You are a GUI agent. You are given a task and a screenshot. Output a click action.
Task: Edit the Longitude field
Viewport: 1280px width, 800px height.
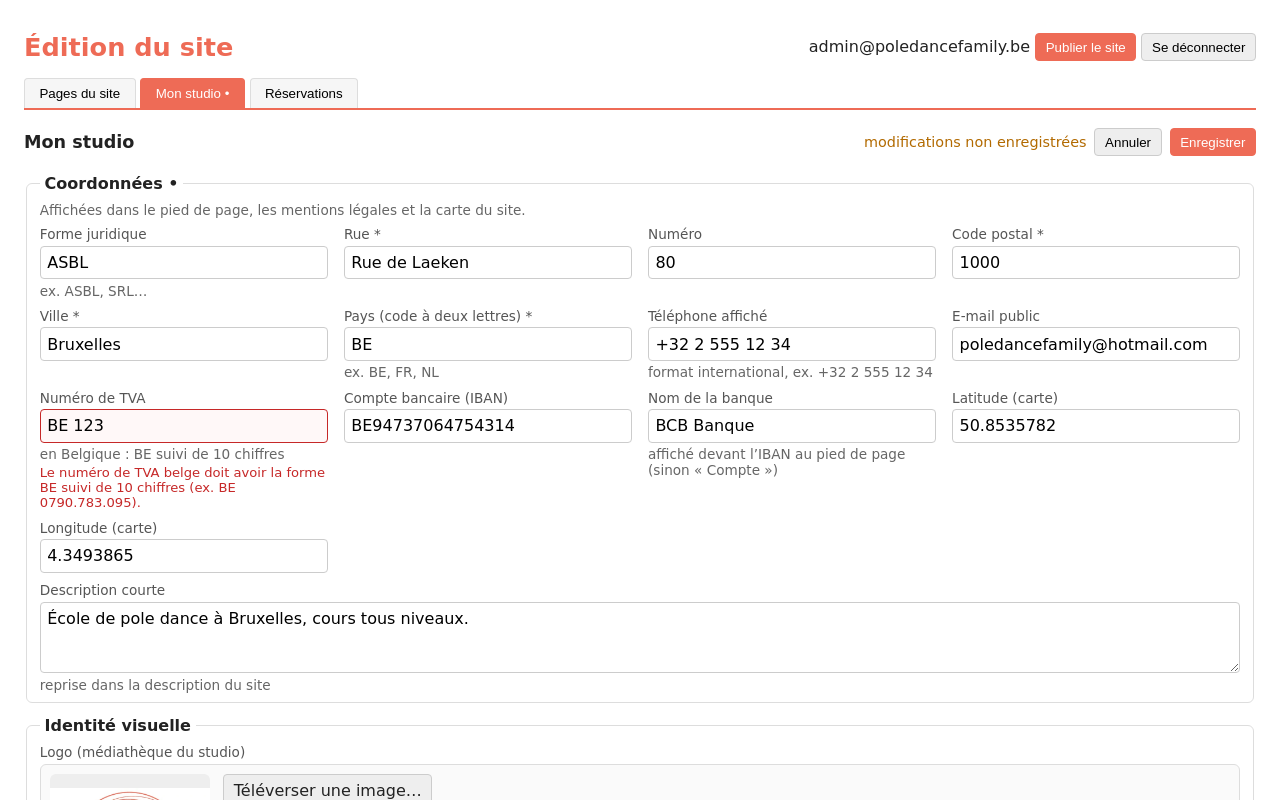coord(184,556)
